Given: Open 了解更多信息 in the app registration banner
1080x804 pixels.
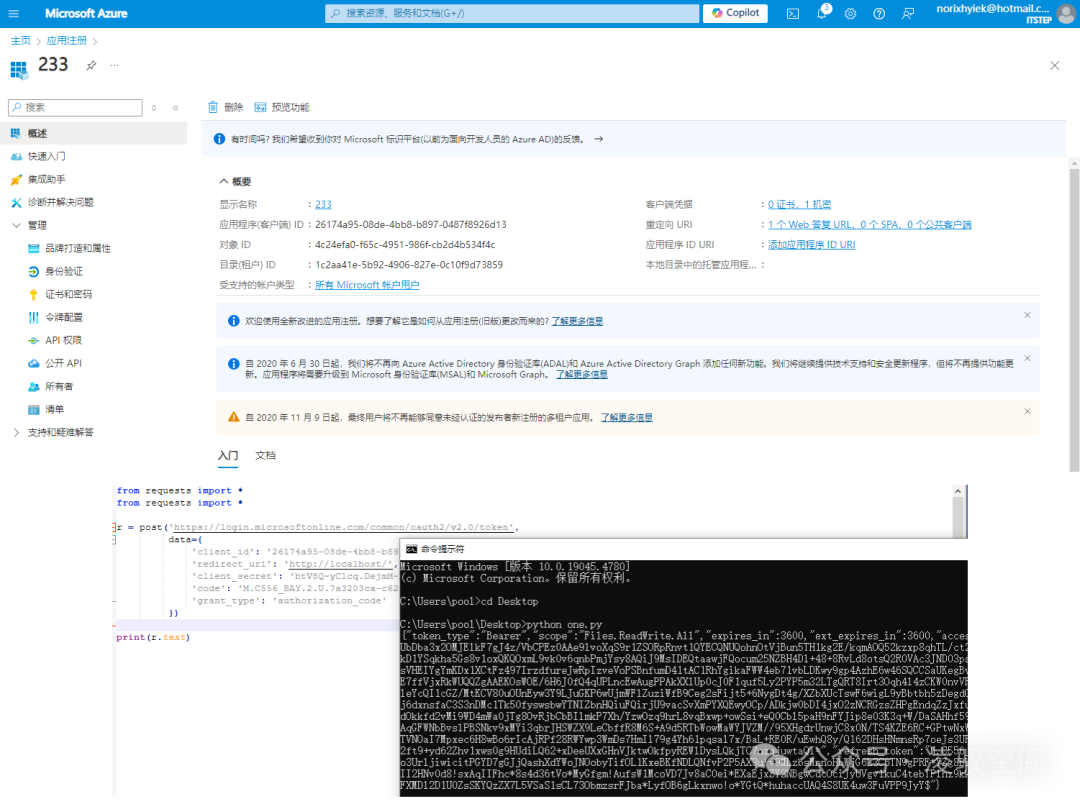Looking at the screenshot, I should tap(577, 321).
